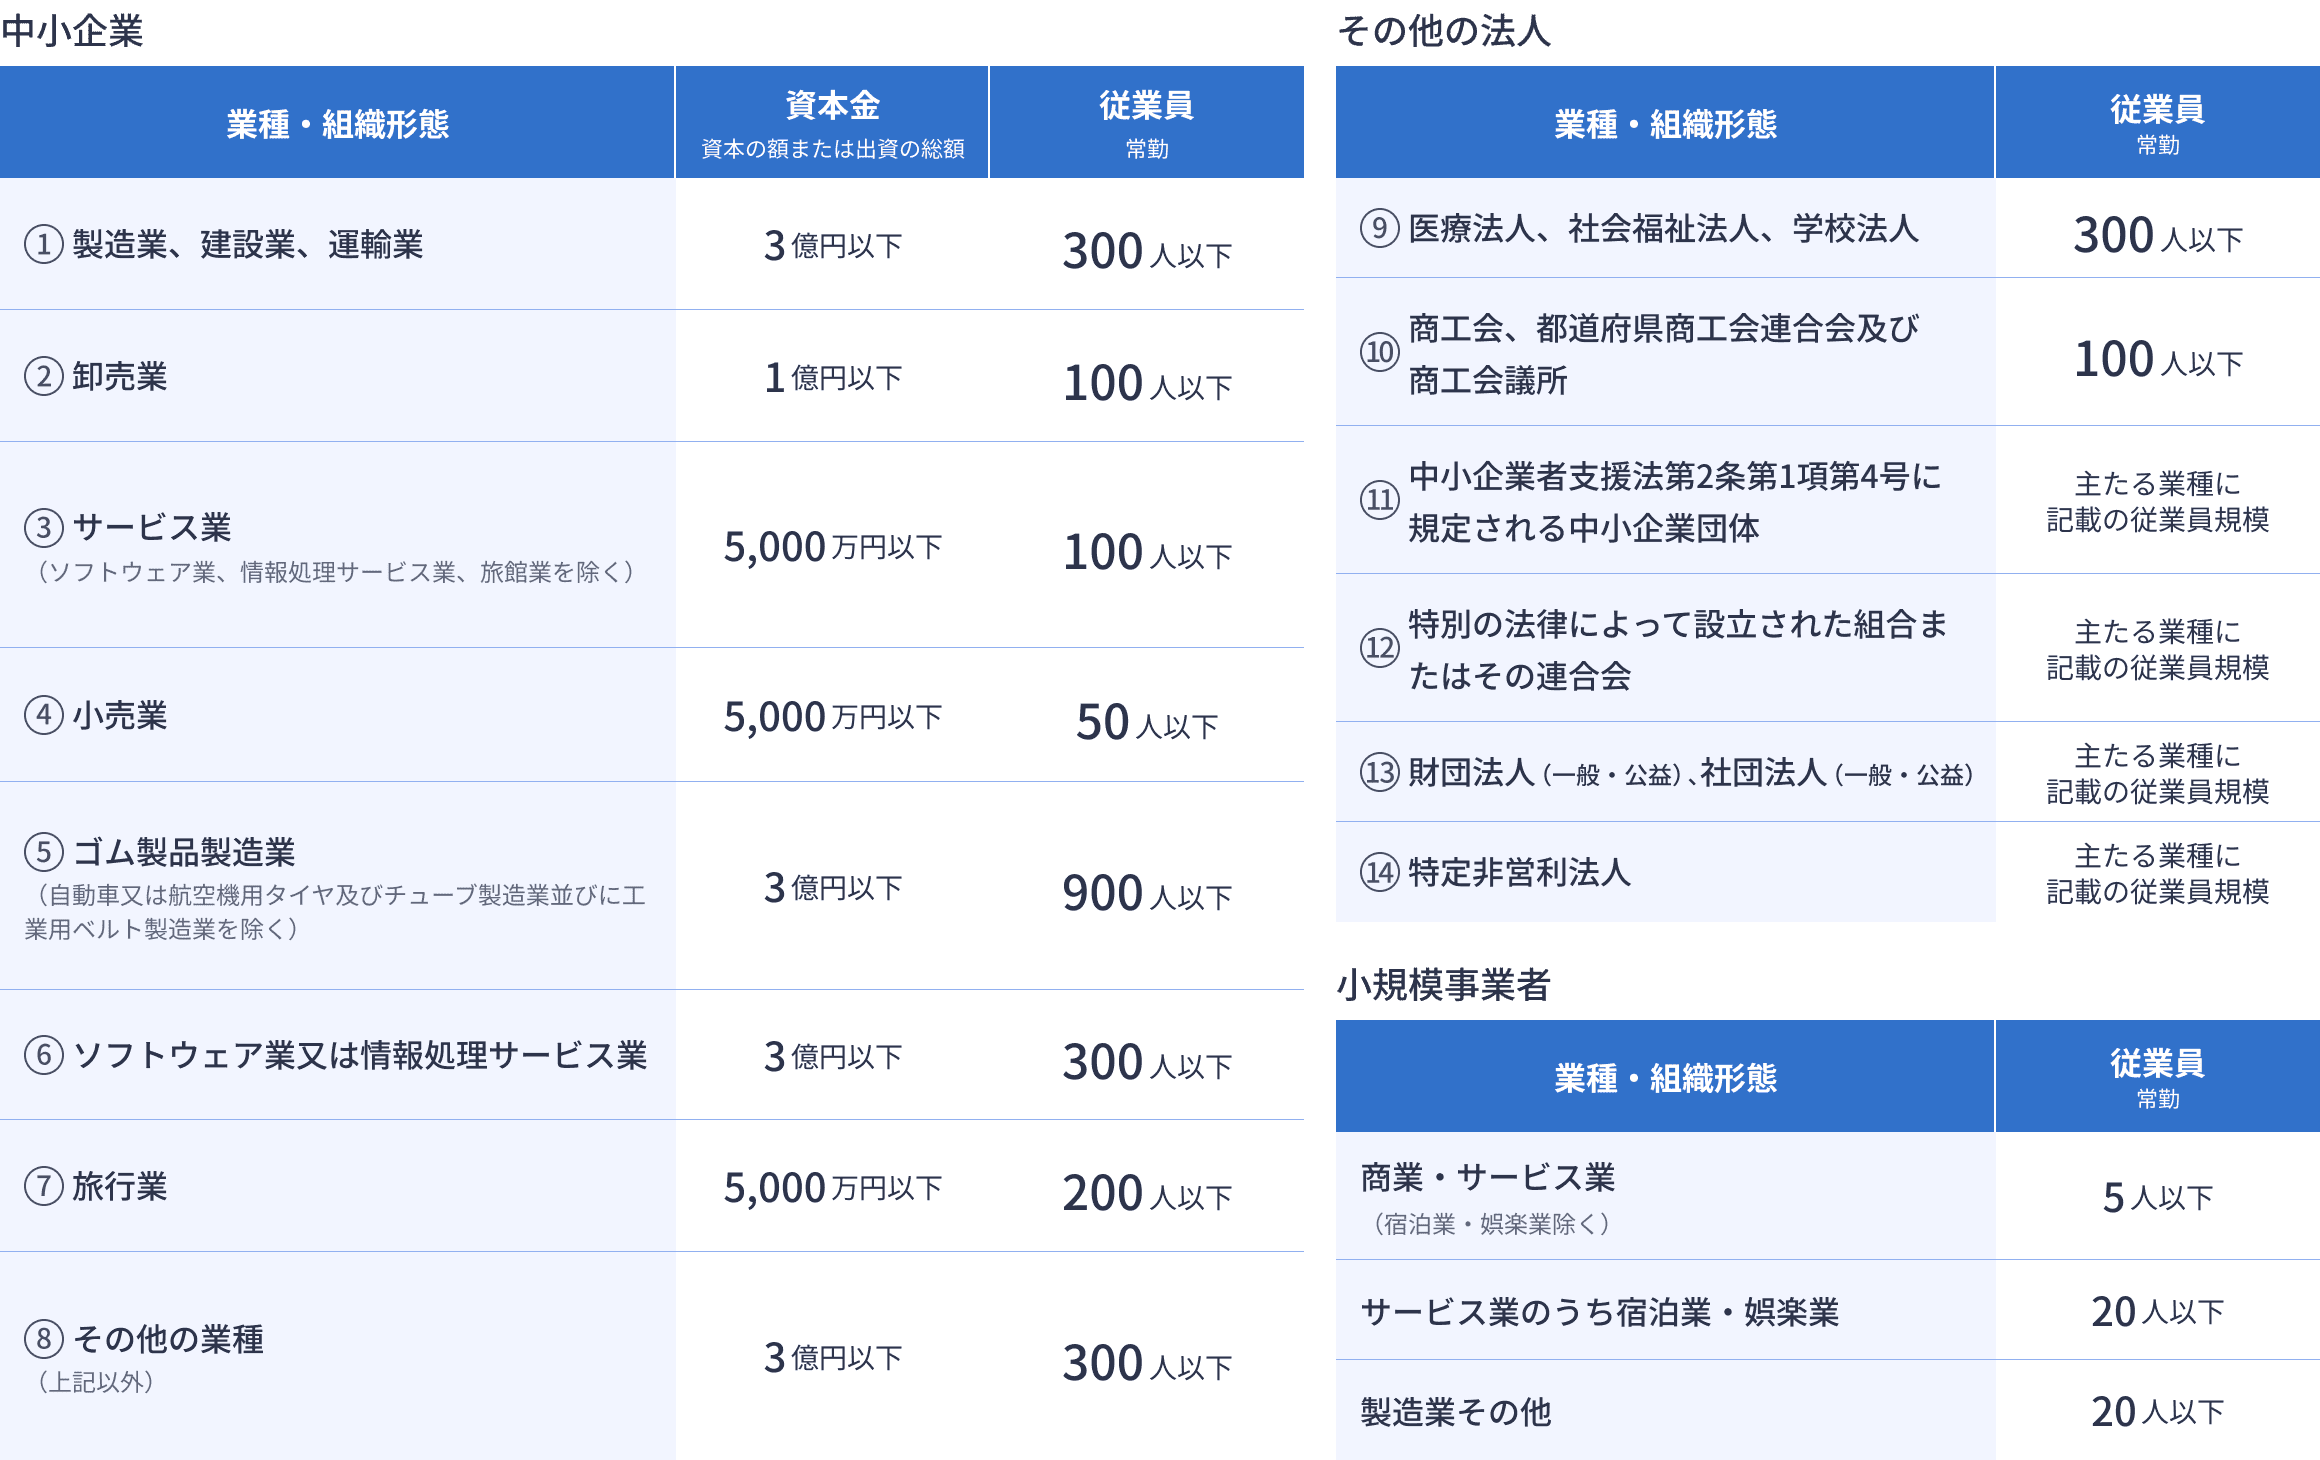Click 100人以下 in the 卸売業 row
The width and height of the screenshot is (2320, 1460).
pyautogui.click(x=1147, y=382)
